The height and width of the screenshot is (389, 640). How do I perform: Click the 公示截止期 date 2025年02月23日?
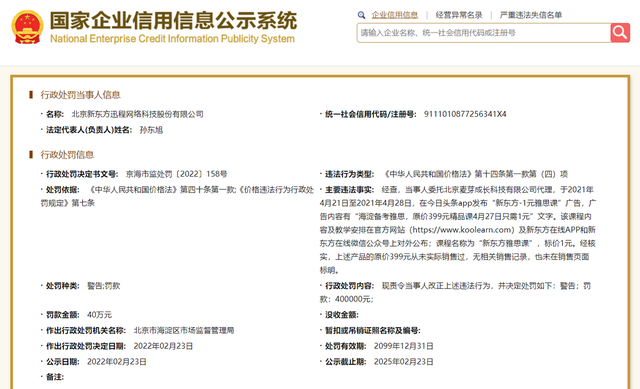point(404,362)
